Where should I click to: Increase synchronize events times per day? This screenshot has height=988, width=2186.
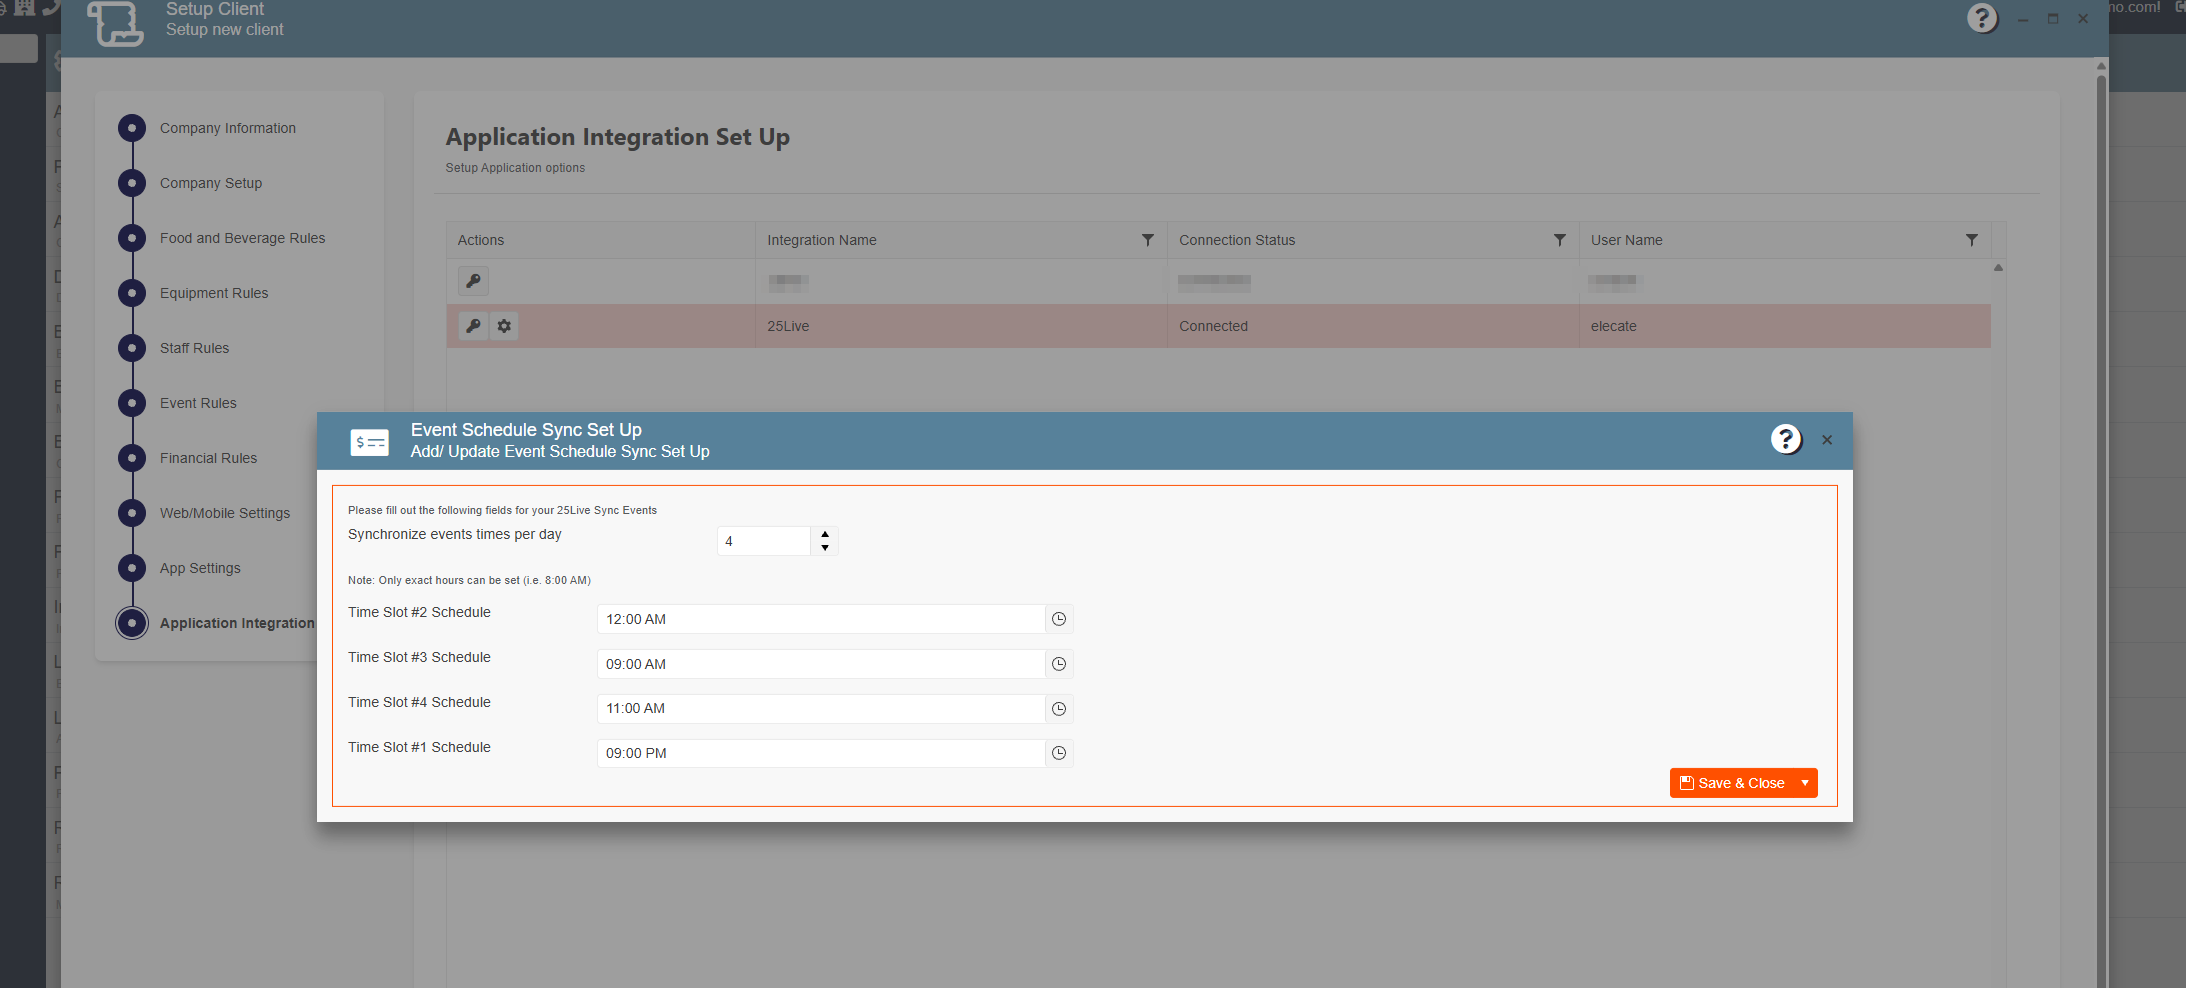825,534
